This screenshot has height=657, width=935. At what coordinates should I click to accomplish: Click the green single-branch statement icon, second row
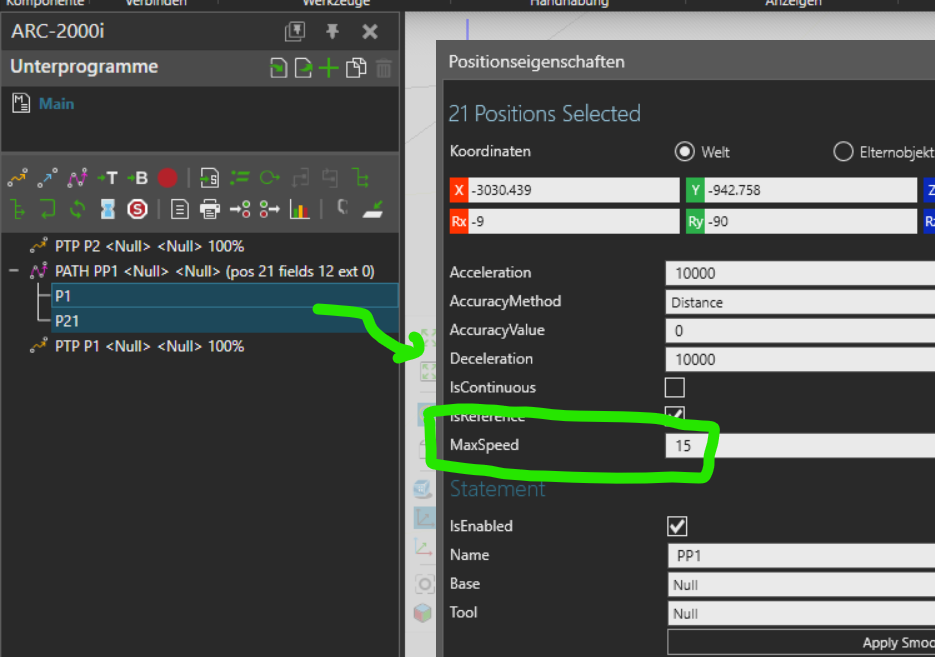(x=18, y=209)
